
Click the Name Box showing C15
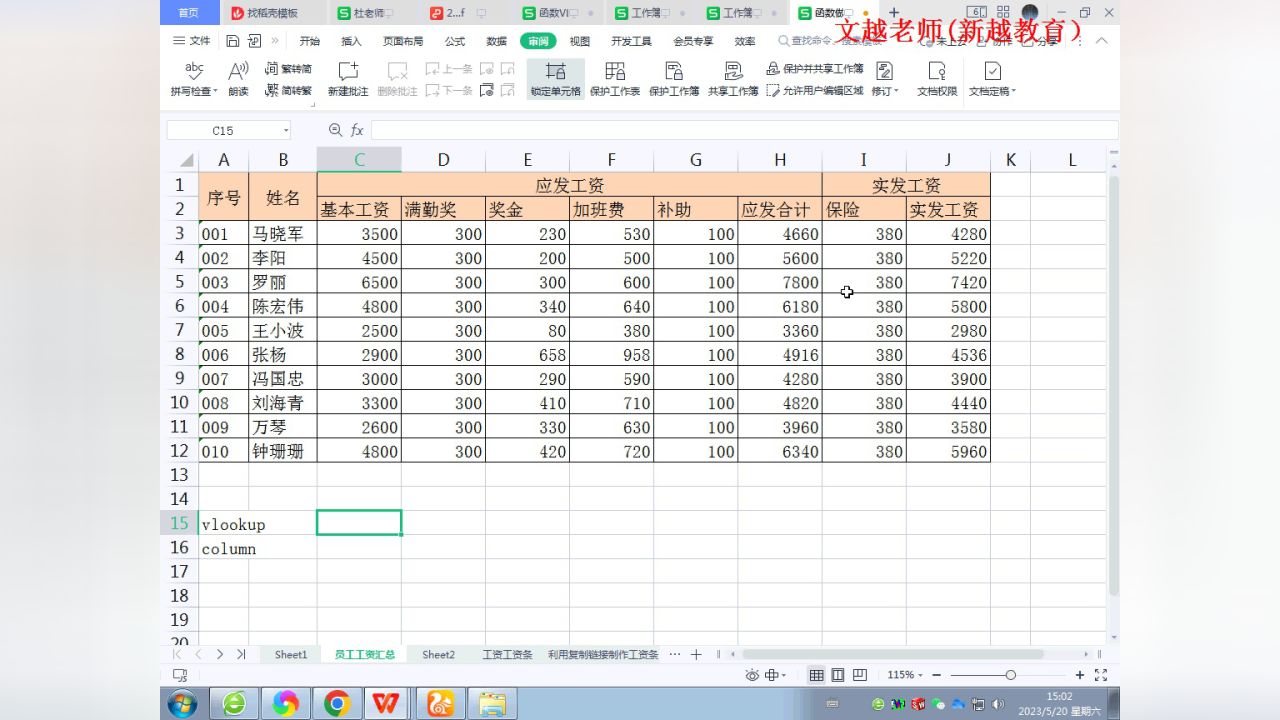223,130
